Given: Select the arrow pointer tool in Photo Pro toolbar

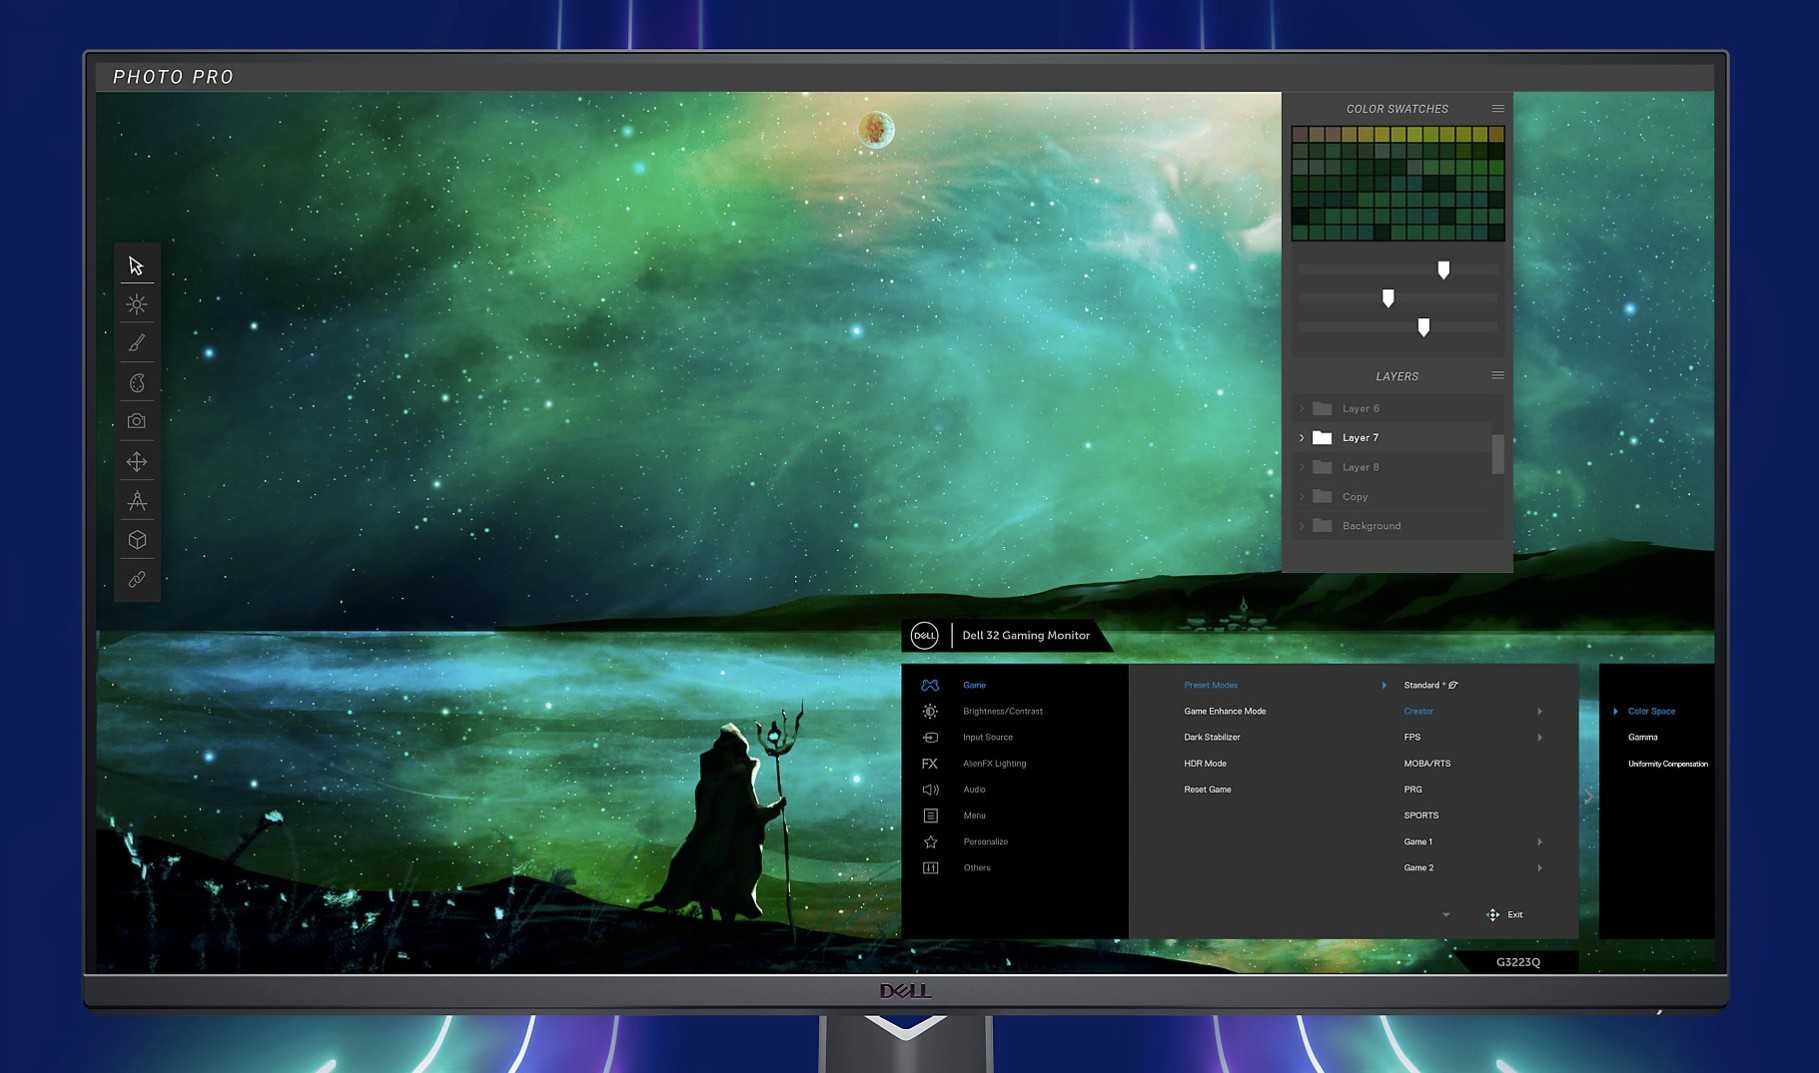Looking at the screenshot, I should pyautogui.click(x=136, y=266).
